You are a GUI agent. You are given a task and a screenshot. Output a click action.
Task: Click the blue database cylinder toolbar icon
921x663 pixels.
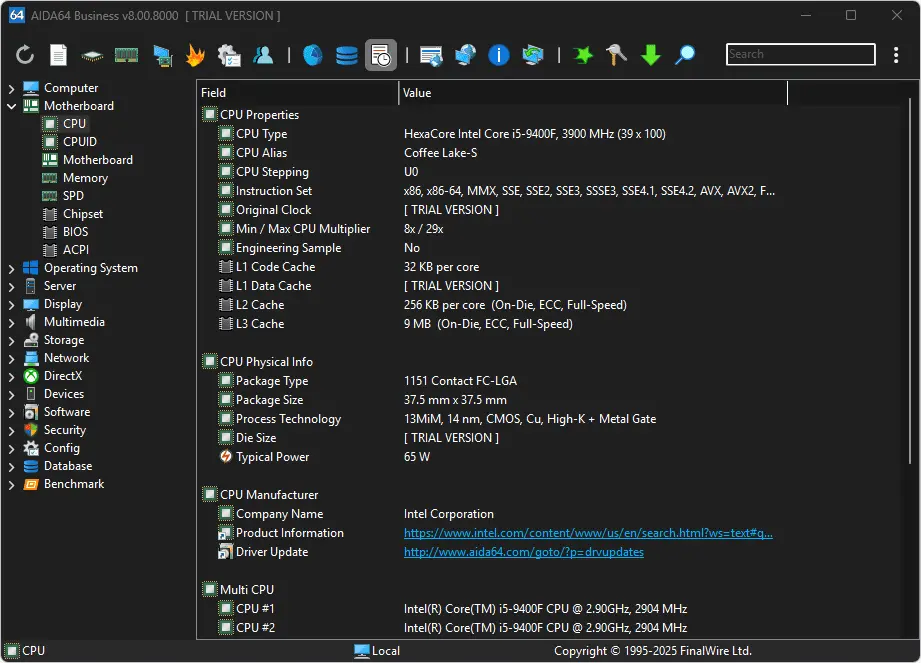coord(347,56)
